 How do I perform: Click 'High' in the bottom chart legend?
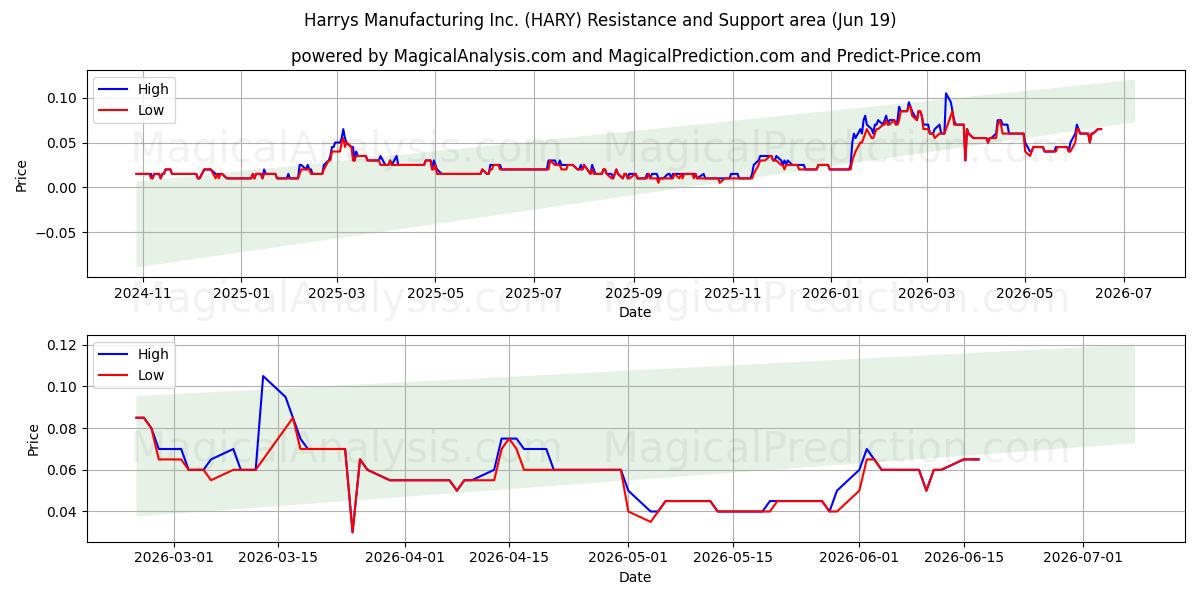tap(153, 354)
